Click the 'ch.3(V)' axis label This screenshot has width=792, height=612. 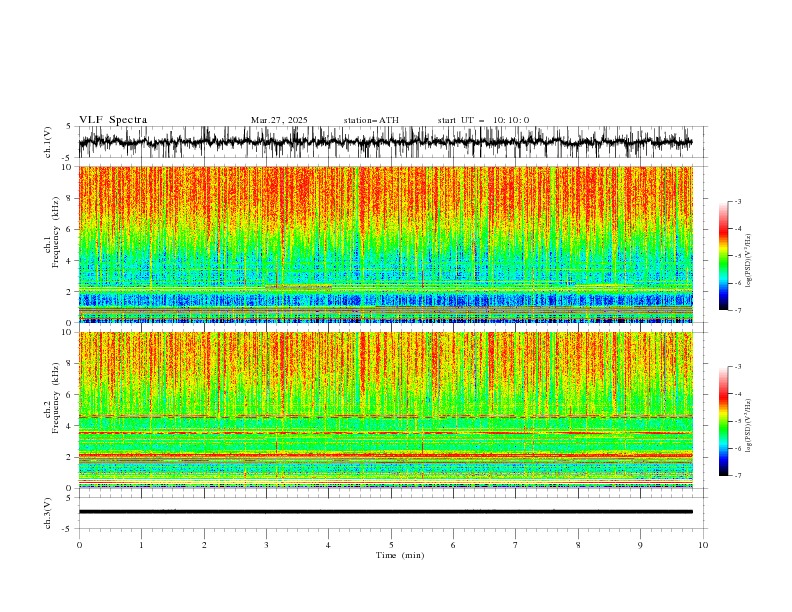tap(48, 513)
